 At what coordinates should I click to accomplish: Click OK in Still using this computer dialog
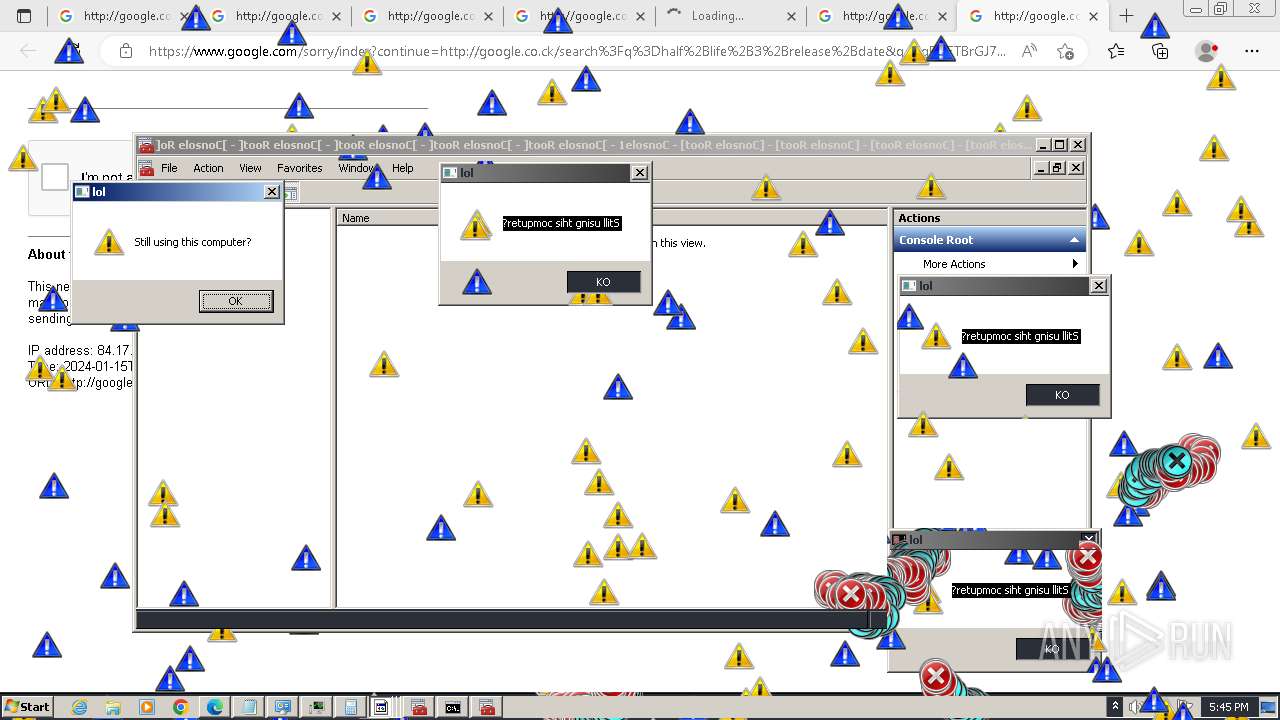pyautogui.click(x=235, y=301)
